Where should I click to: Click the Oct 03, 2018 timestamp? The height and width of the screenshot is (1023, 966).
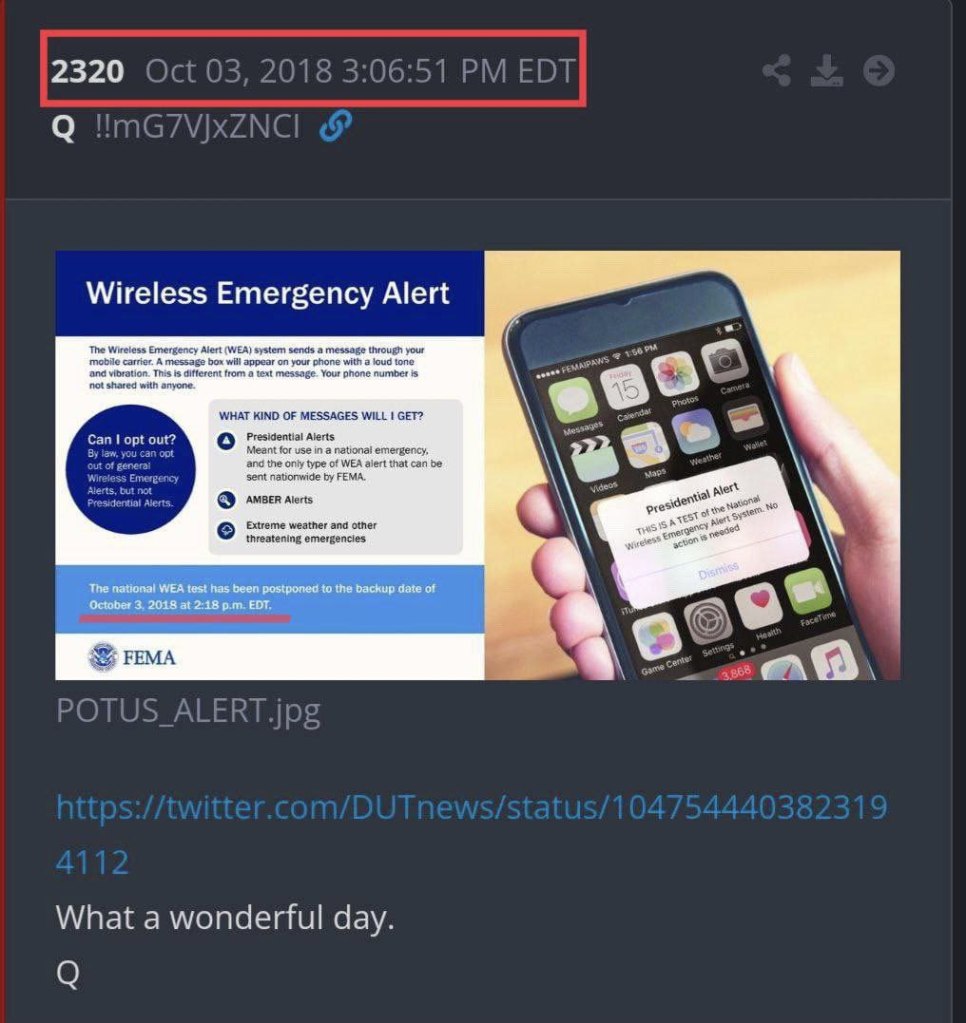360,70
